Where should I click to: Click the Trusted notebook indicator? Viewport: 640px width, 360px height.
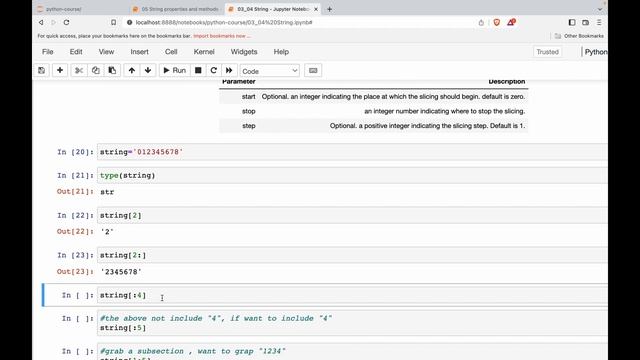[547, 52]
